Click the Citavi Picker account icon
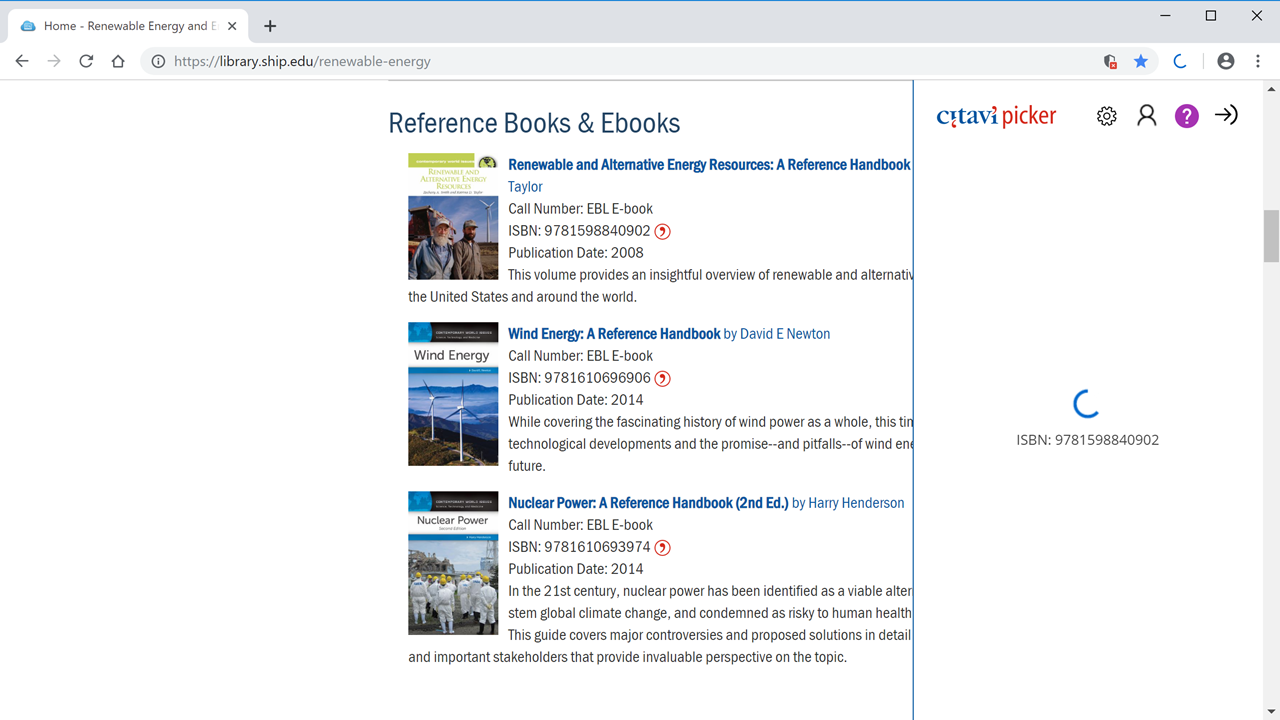1280x720 pixels. point(1147,116)
